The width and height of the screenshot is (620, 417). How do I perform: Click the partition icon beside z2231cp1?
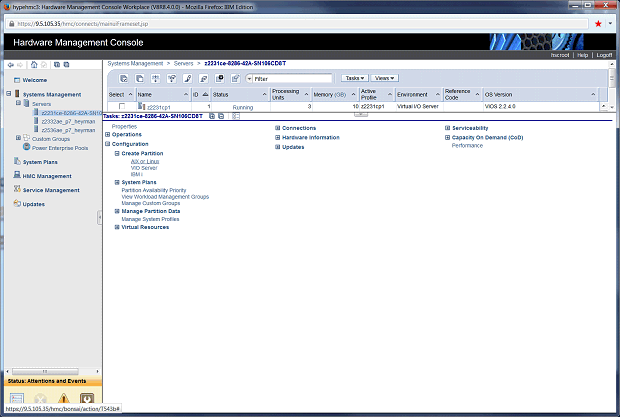142,106
